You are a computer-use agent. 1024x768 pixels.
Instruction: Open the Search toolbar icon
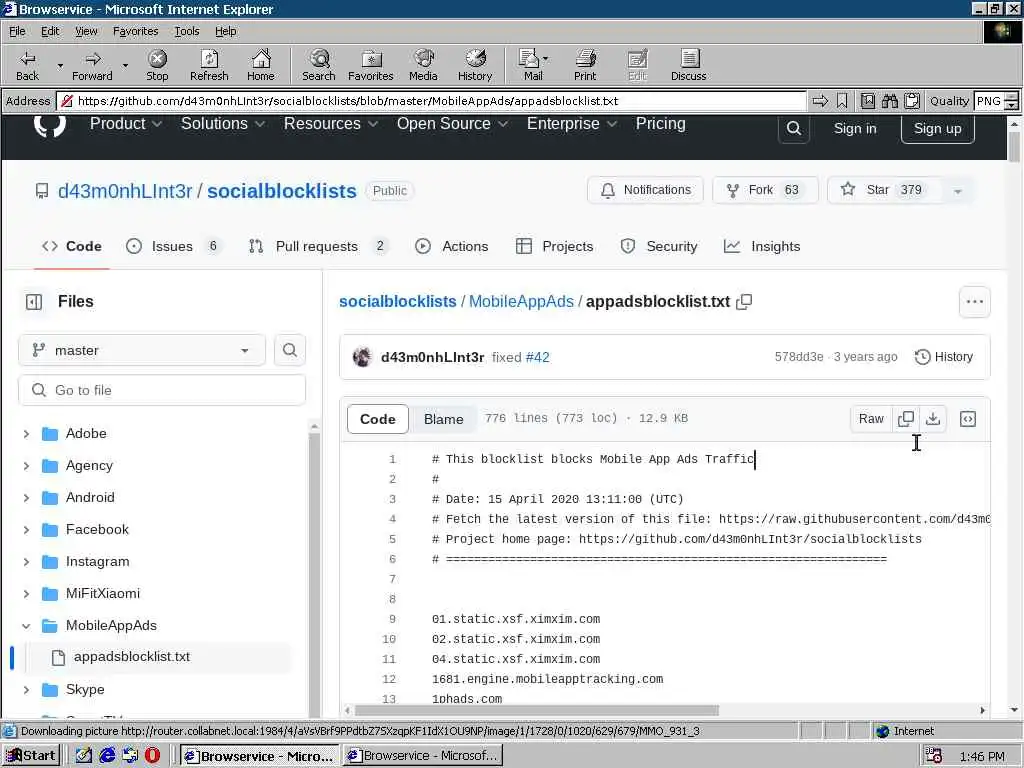click(319, 65)
